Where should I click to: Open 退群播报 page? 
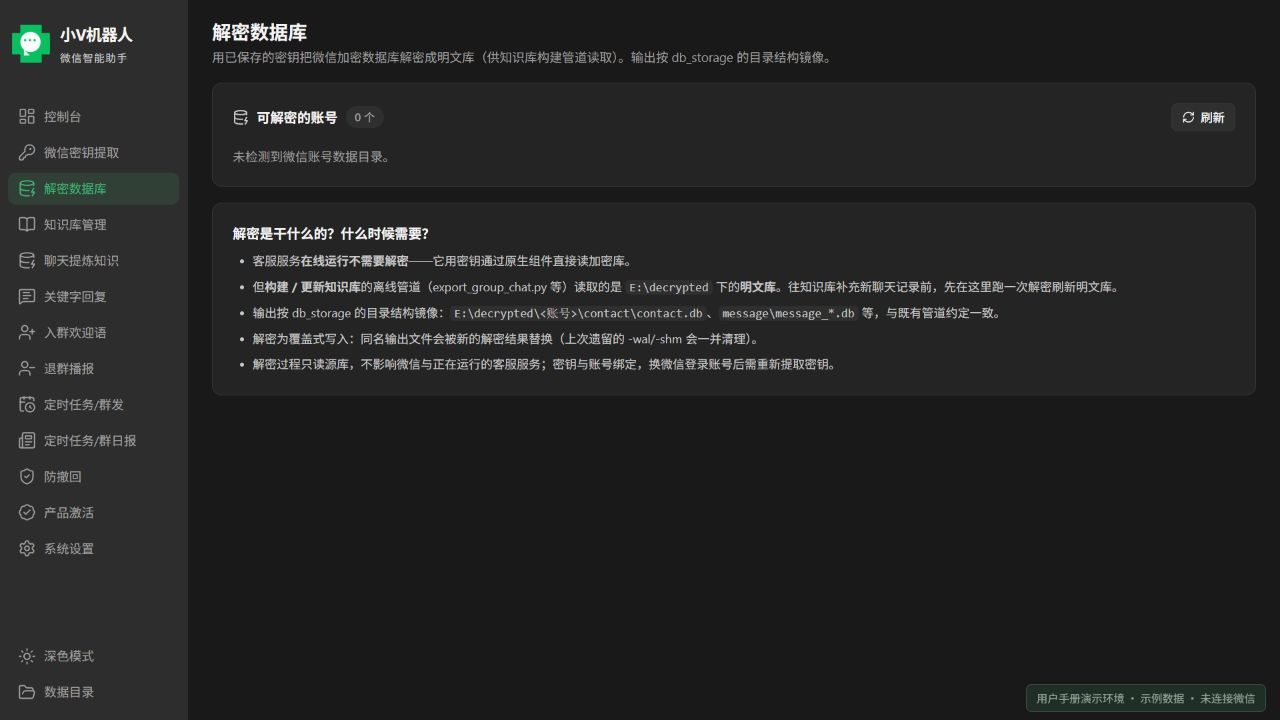point(94,369)
